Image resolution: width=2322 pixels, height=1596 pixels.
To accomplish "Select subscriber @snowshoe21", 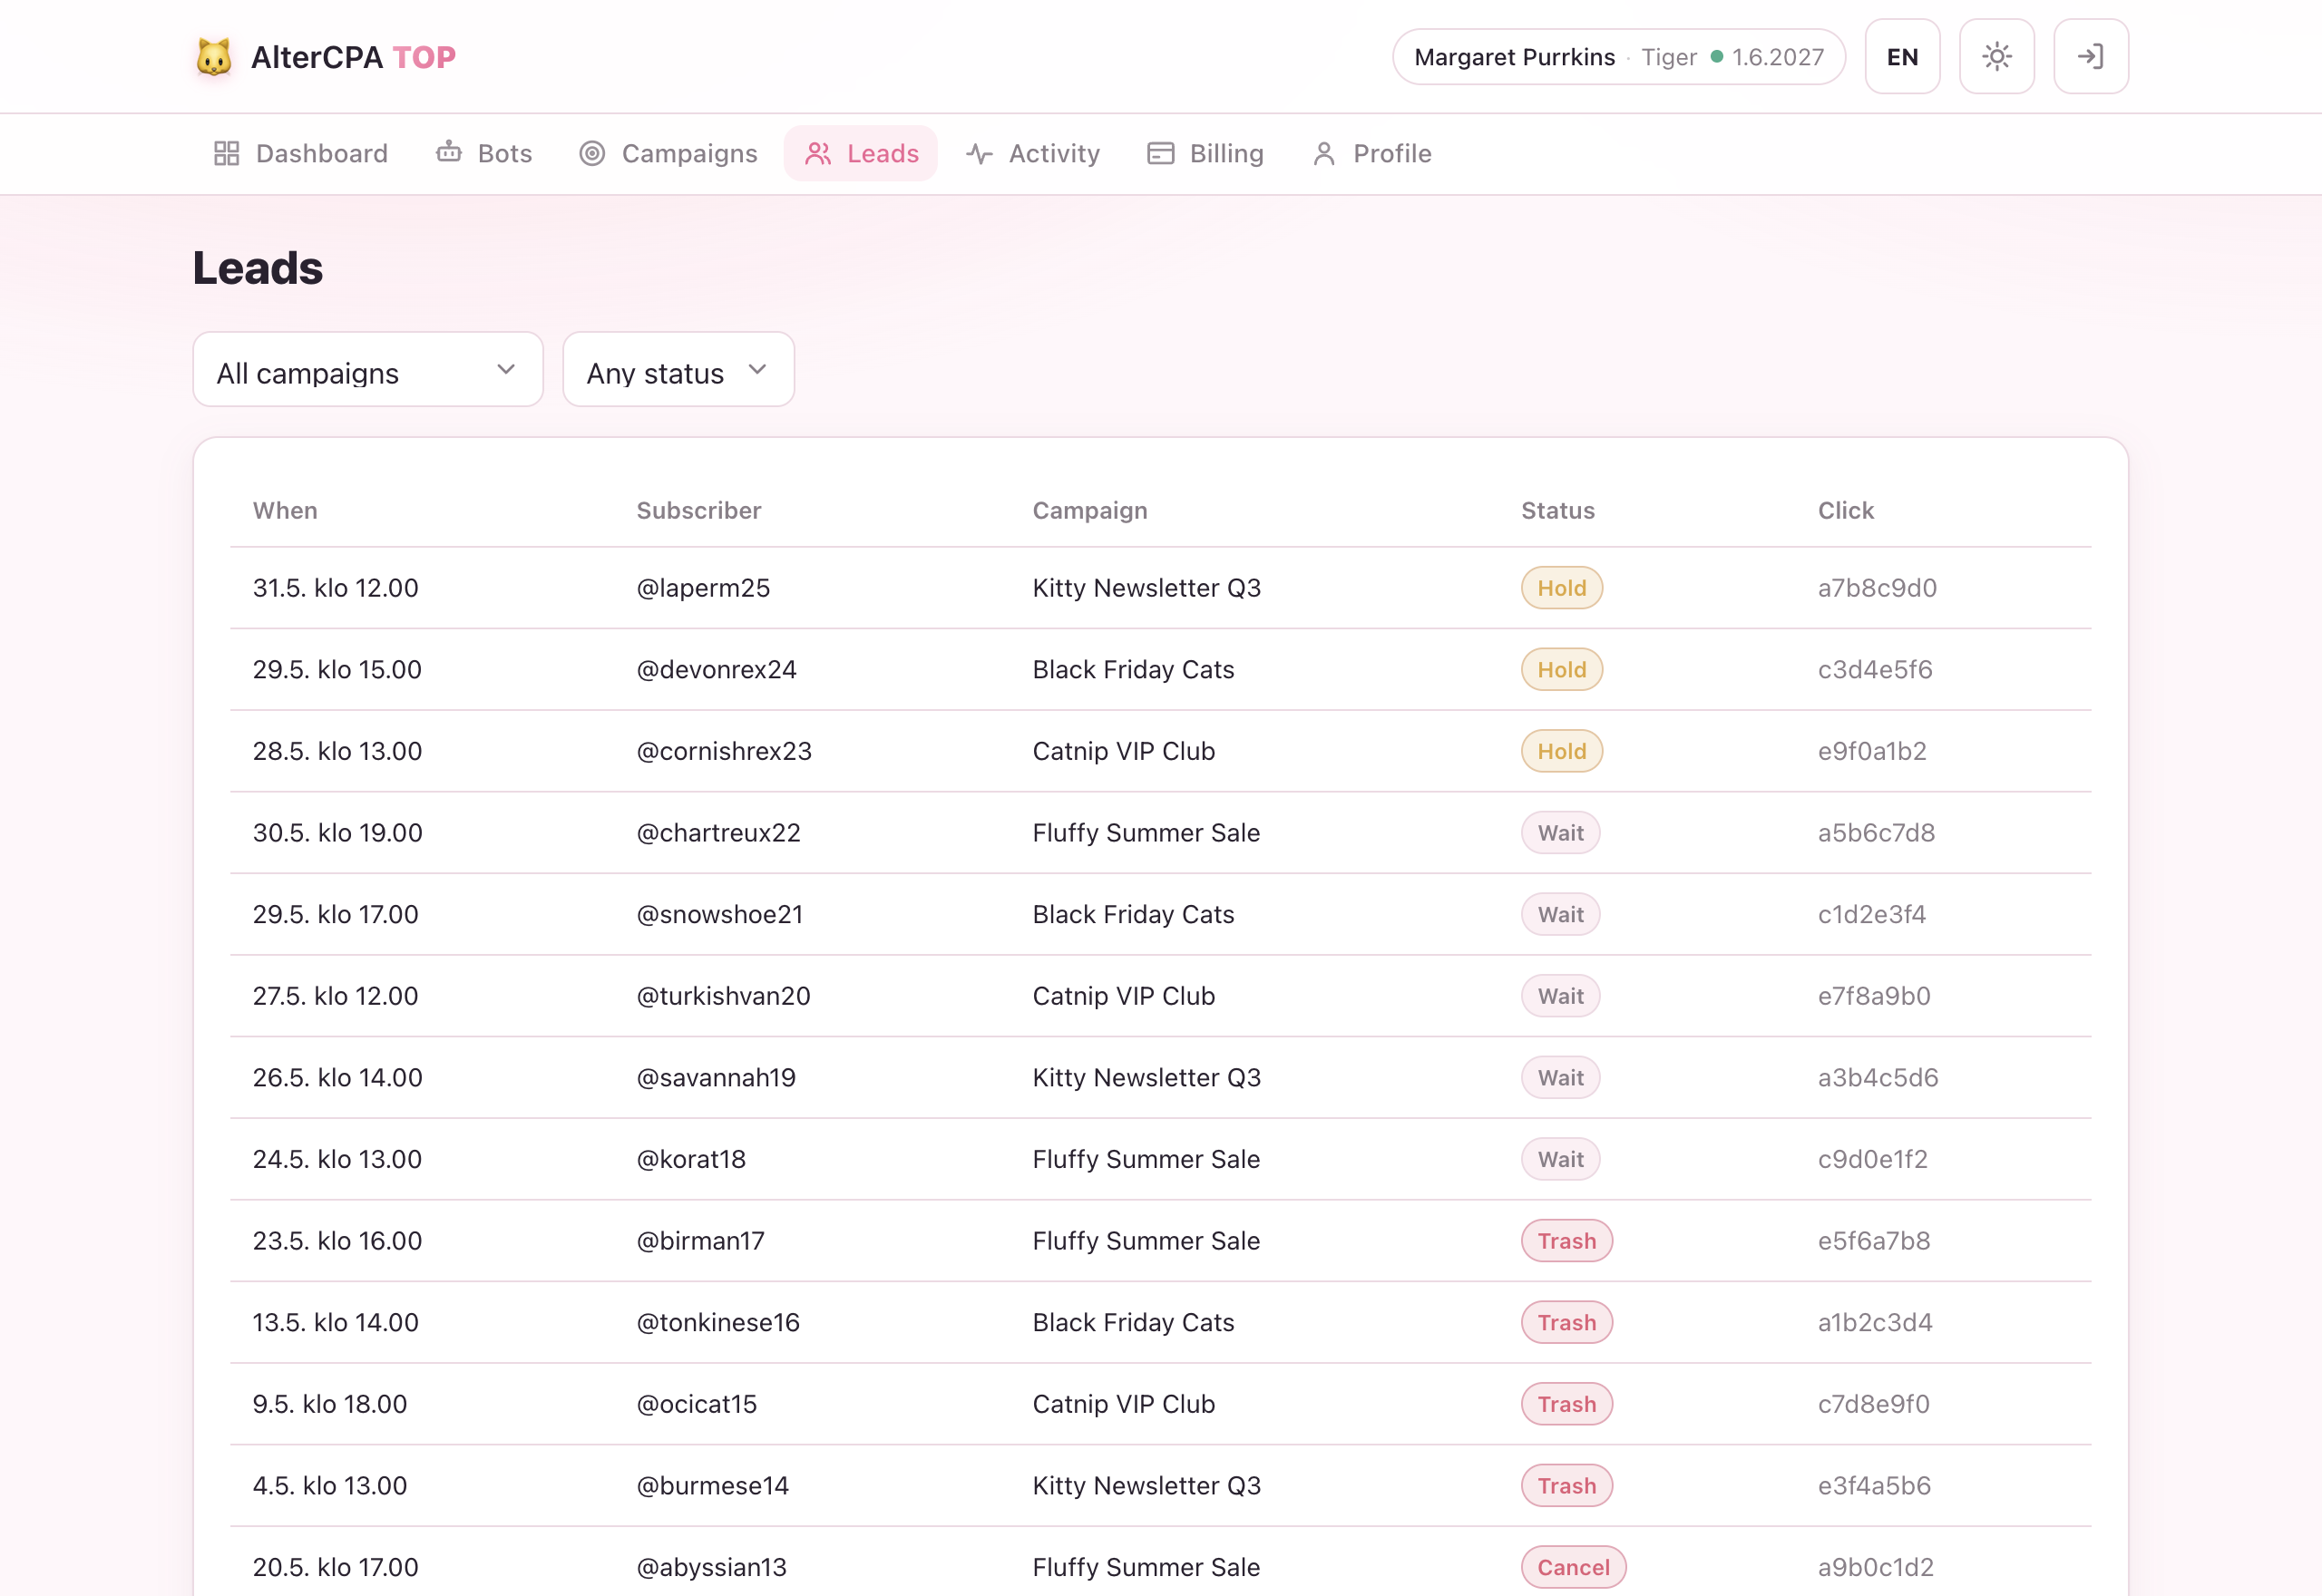I will (720, 914).
